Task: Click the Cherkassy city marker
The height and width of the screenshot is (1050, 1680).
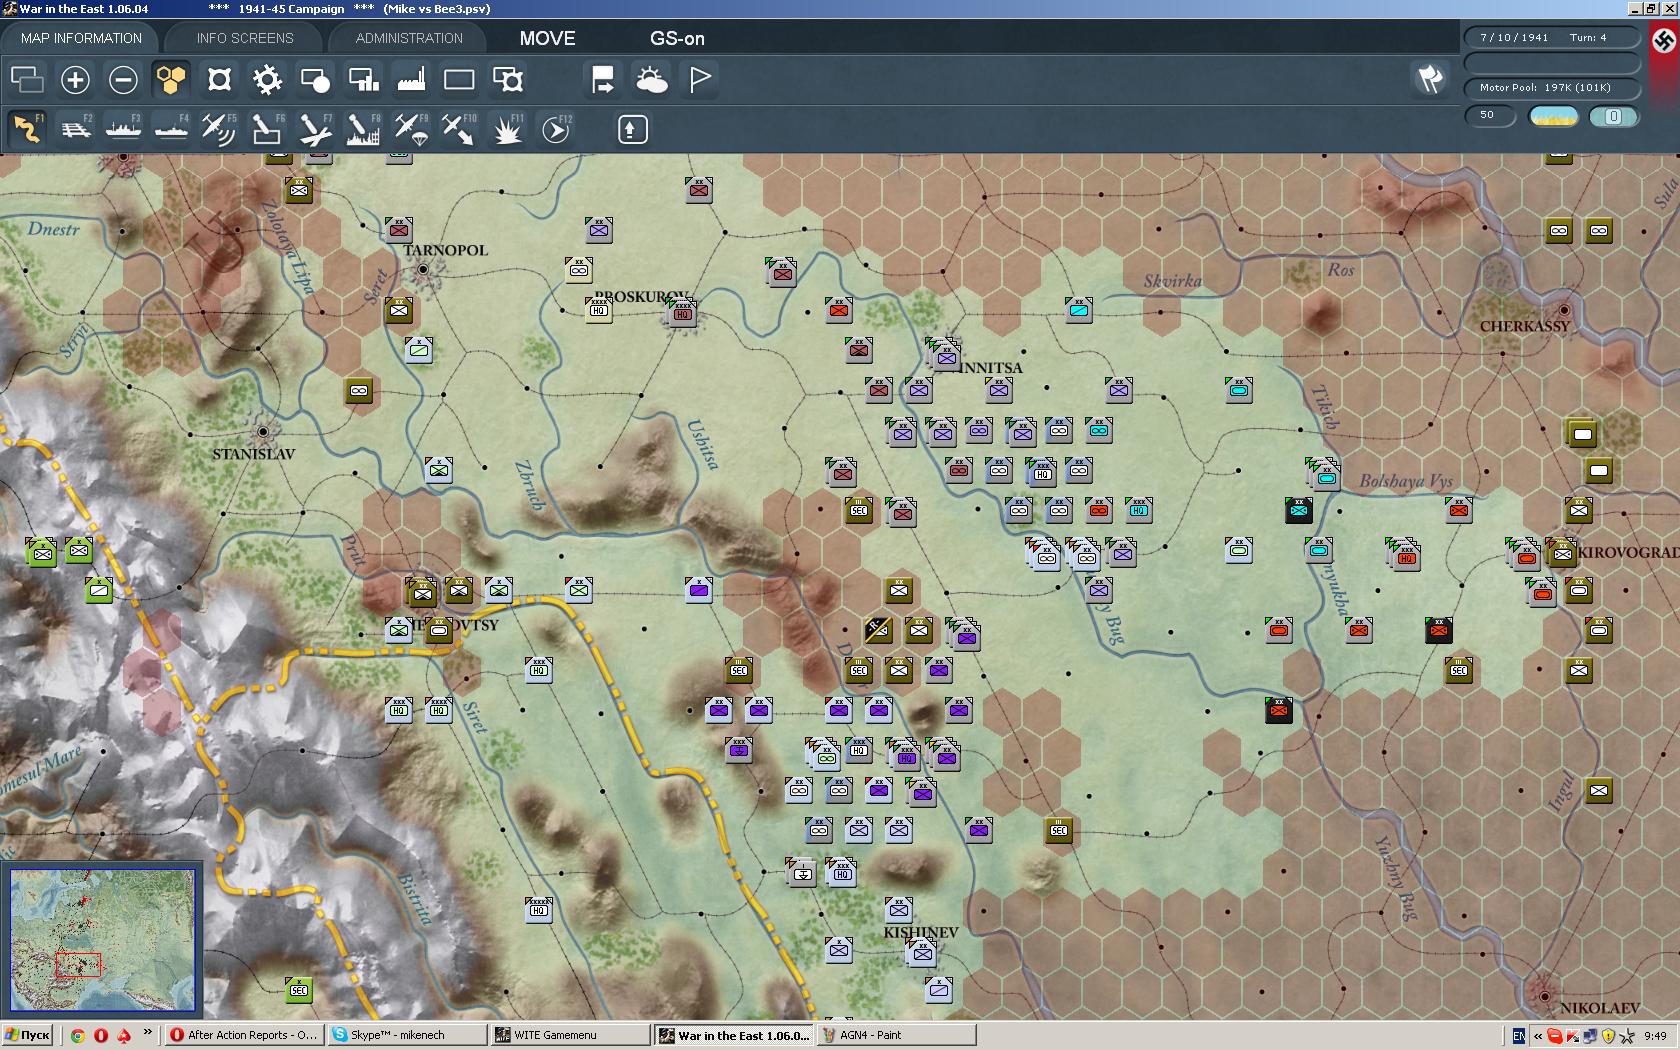Action: coord(1565,310)
